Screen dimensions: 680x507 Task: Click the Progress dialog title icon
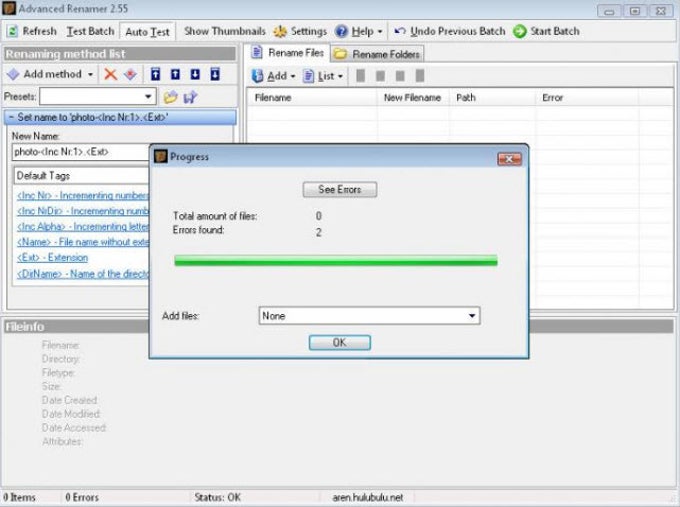(161, 157)
